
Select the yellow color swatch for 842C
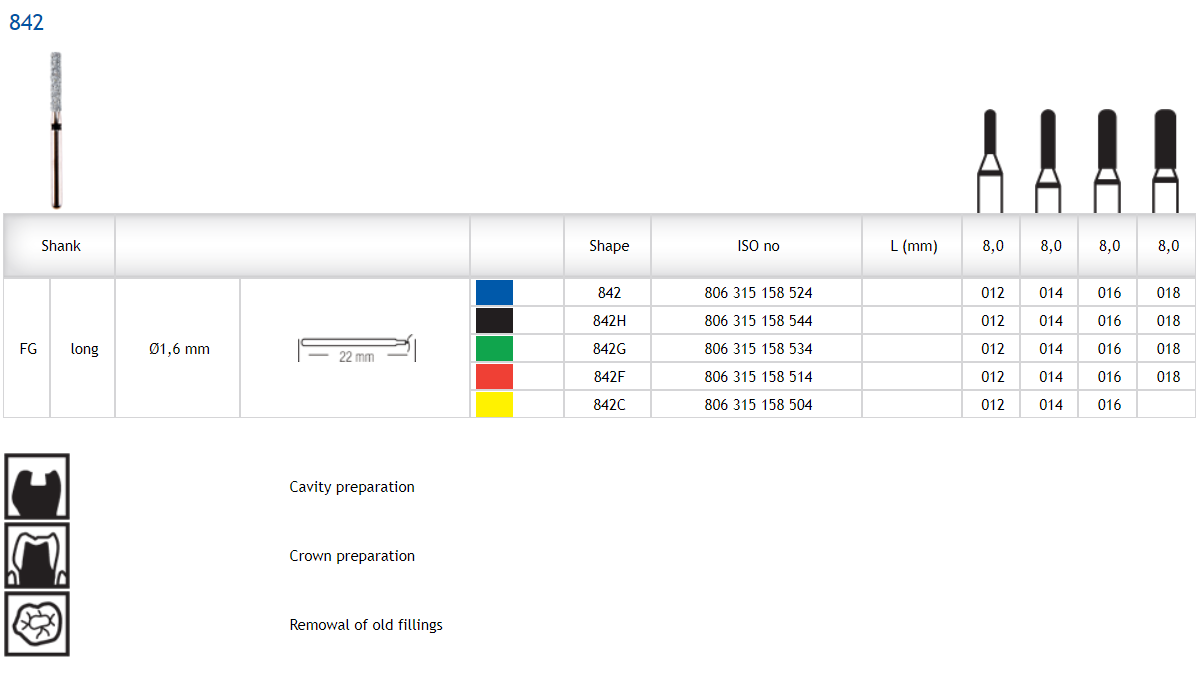tap(494, 405)
